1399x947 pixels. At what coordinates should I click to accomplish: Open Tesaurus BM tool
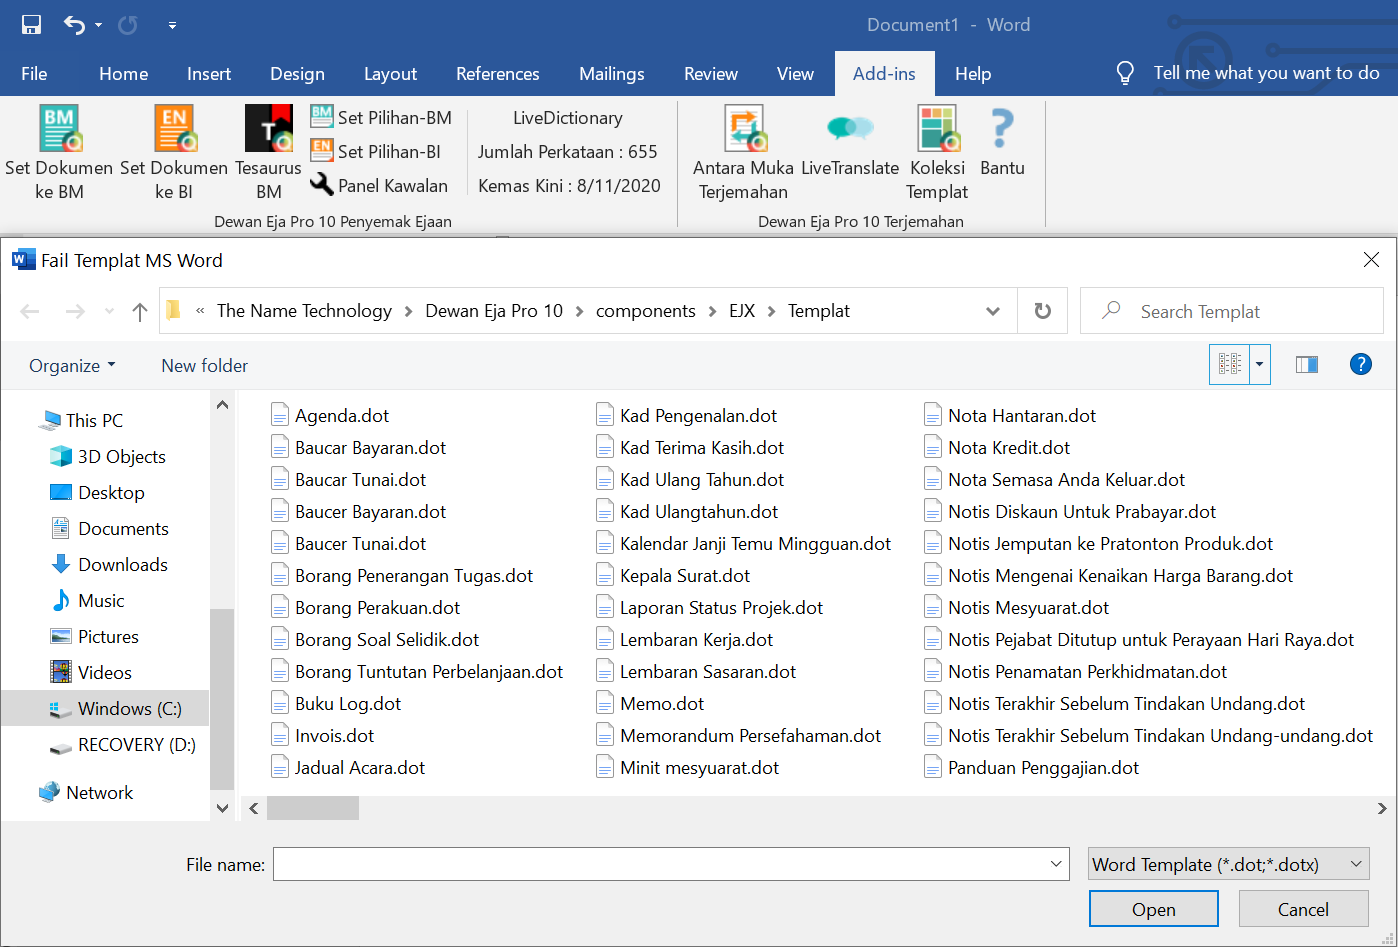click(x=268, y=129)
